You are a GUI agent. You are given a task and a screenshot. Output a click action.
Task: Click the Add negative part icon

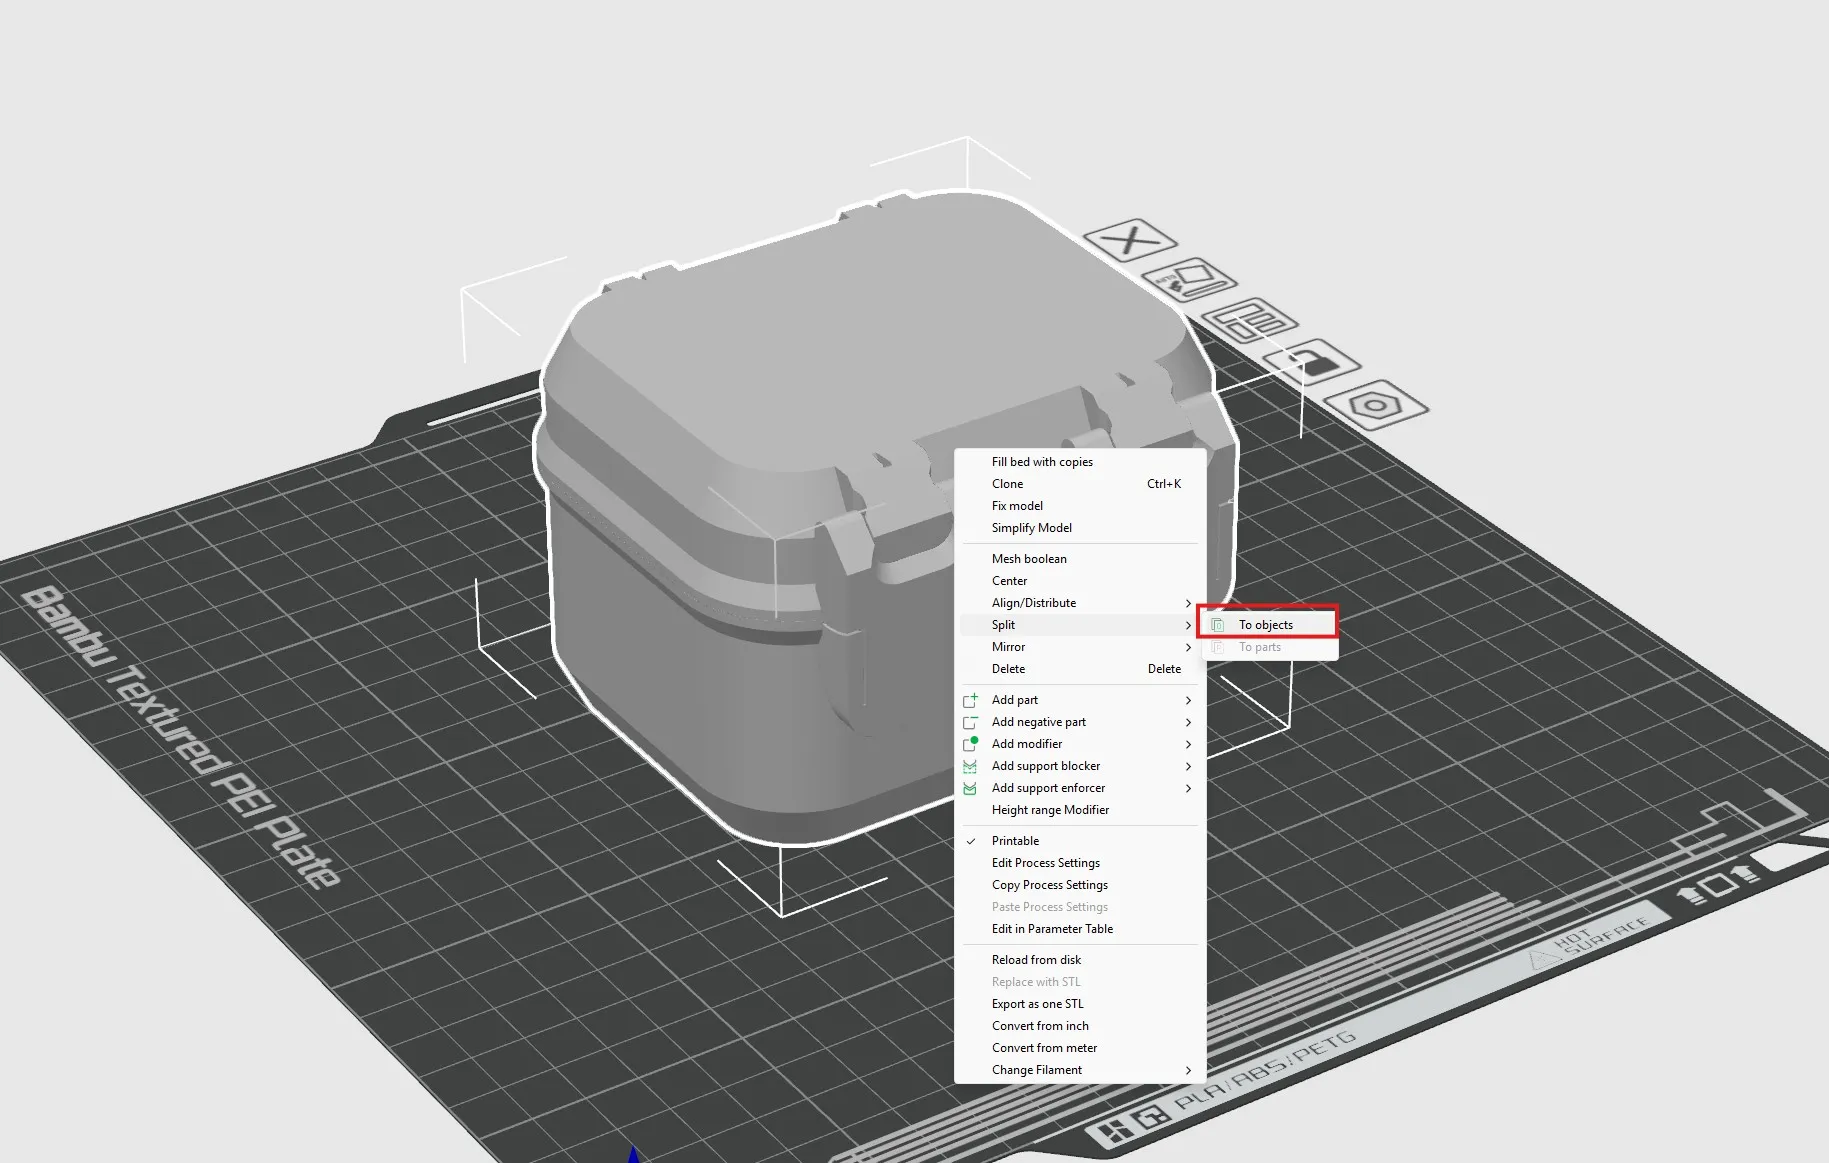click(x=970, y=722)
